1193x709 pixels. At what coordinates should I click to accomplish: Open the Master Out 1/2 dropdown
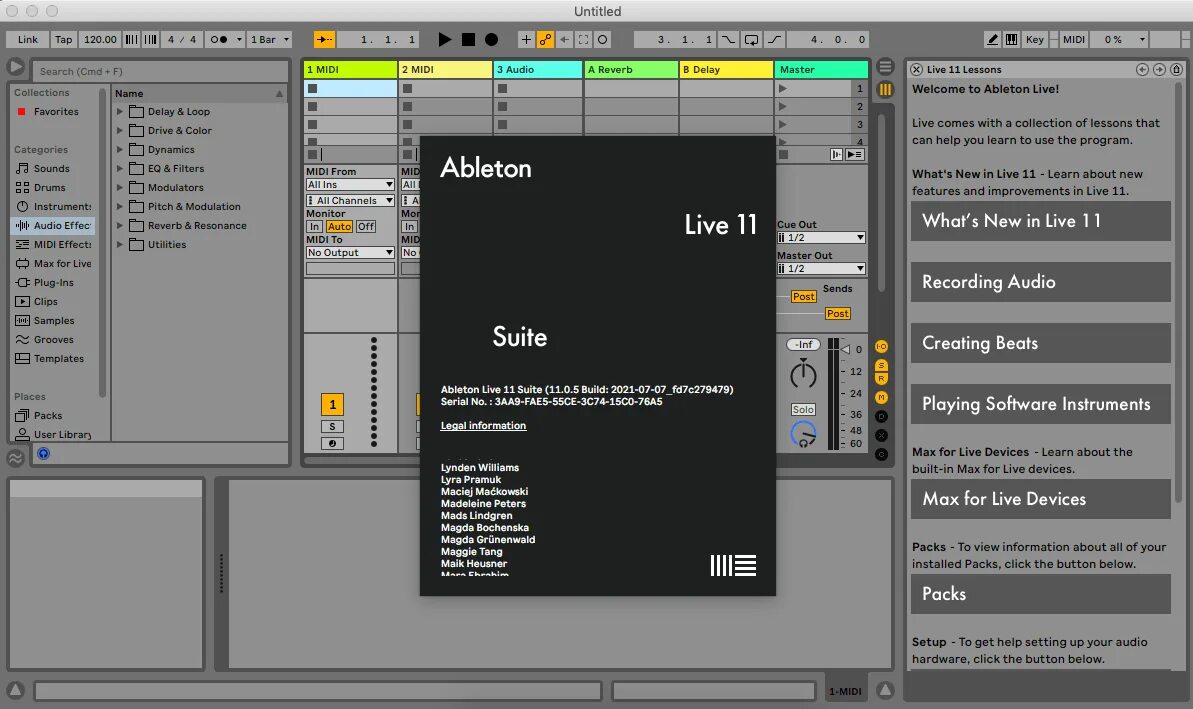[821, 269]
